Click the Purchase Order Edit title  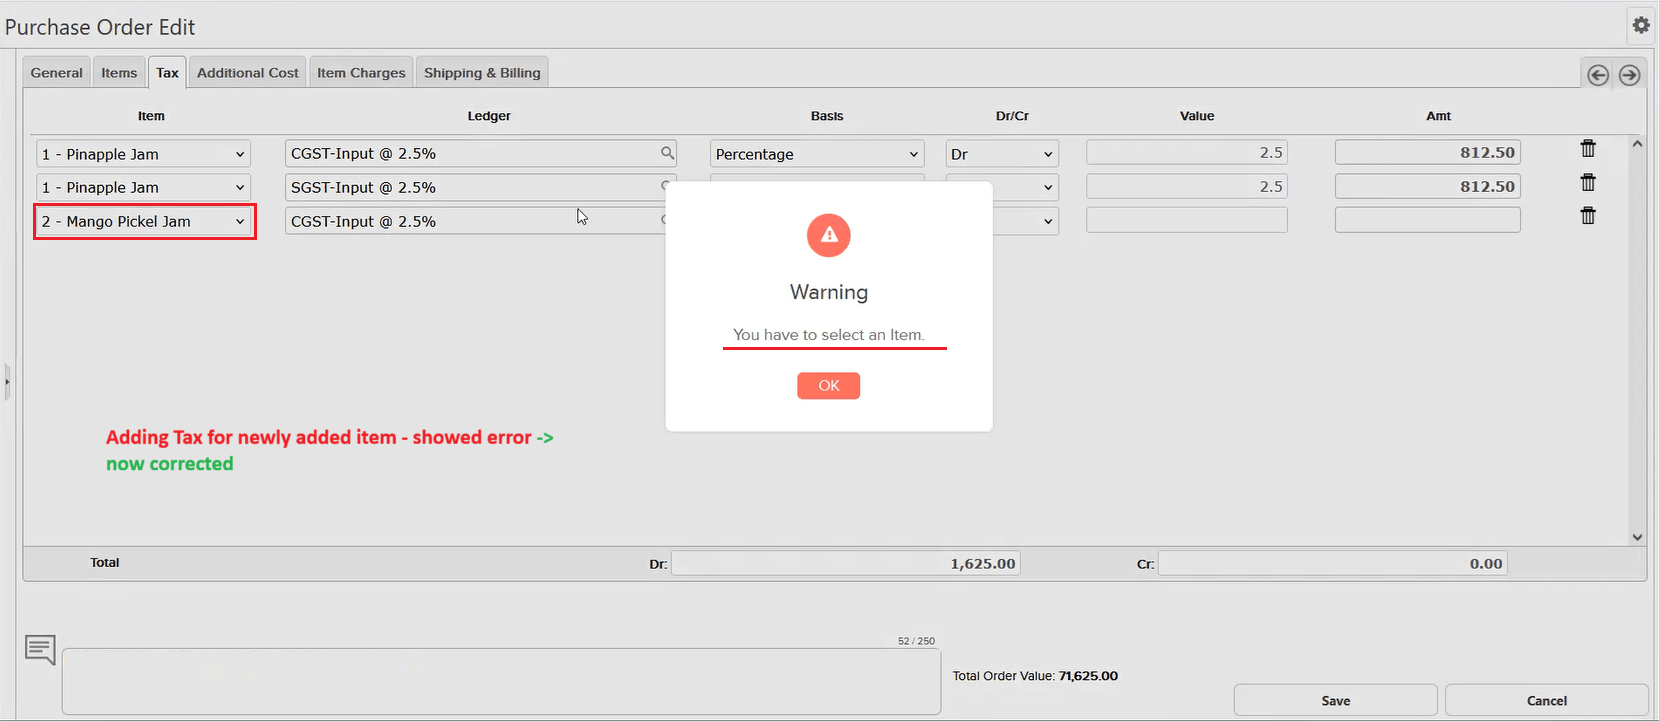coord(100,27)
